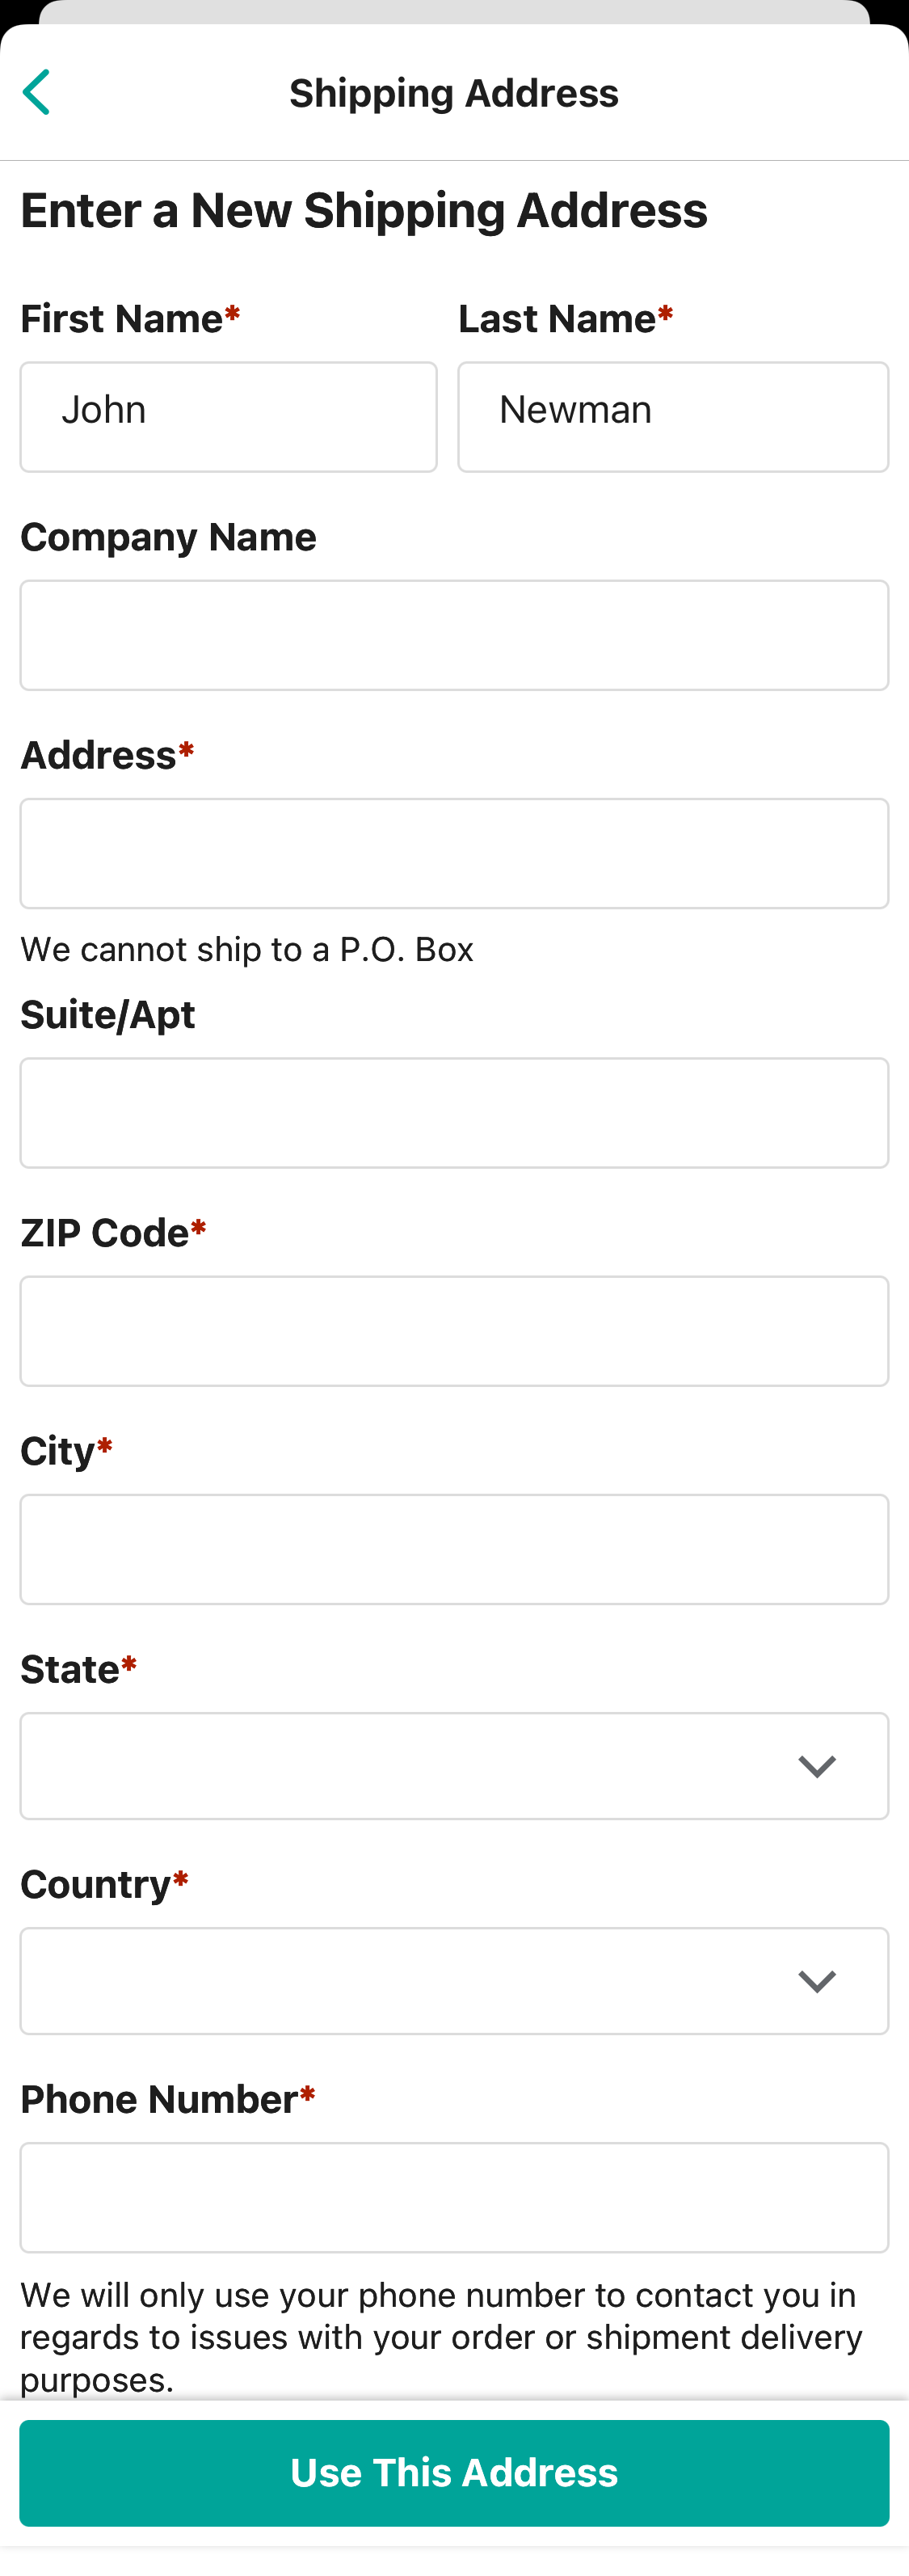Expand the Country selection list
Image resolution: width=909 pixels, height=2576 pixels.
454,1980
